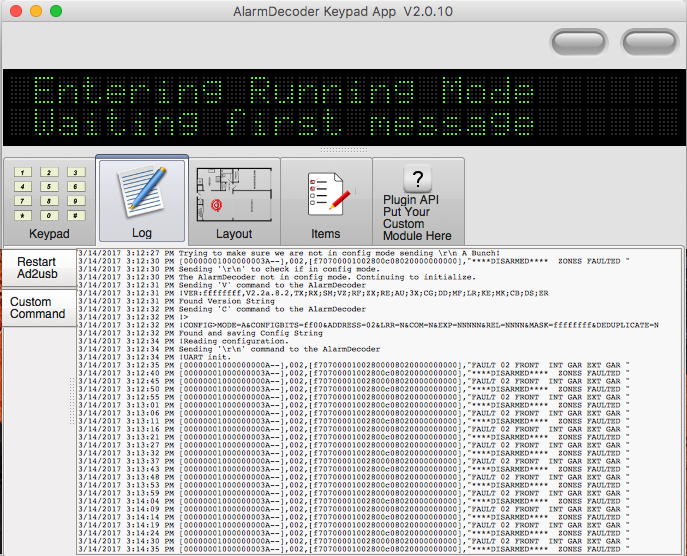The image size is (687, 556).
Task: Click log line starting '!CONFIG>MODE=A&CONFIGBITS'
Action: click(368, 325)
